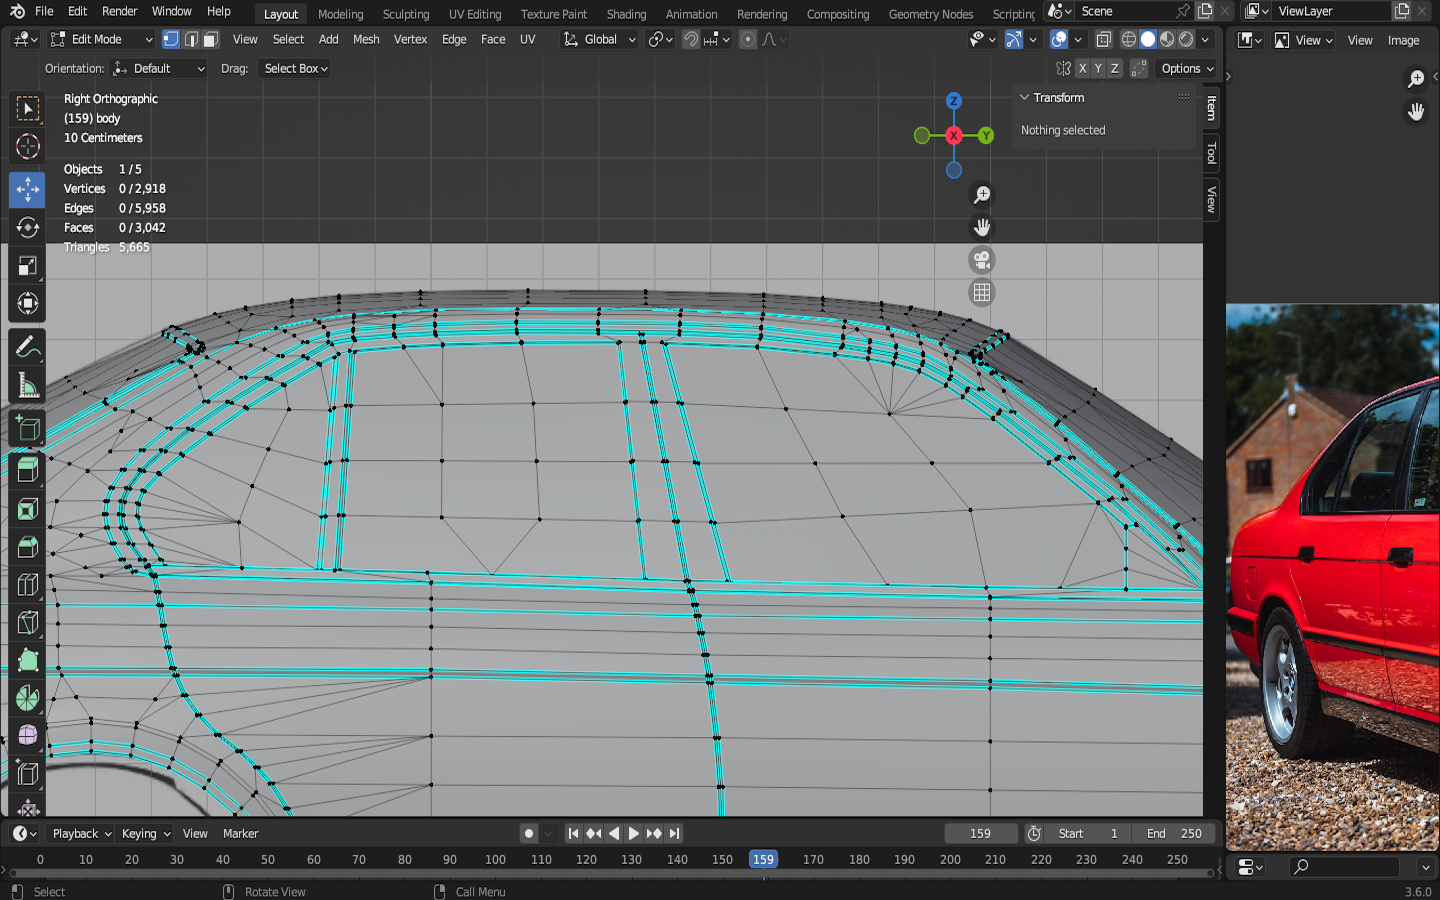Toggle X axis mirror
Viewport: 1440px width, 900px height.
tap(1082, 69)
